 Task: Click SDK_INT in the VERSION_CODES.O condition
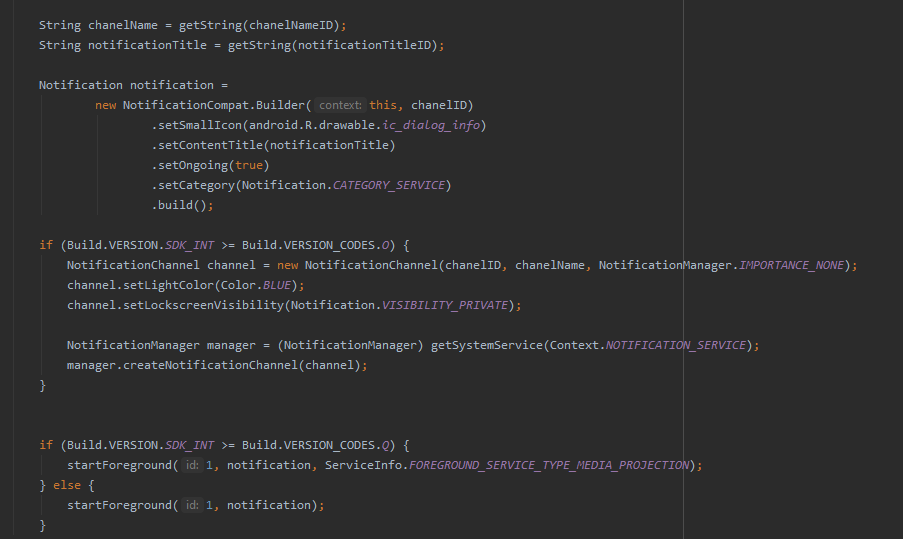pos(189,245)
